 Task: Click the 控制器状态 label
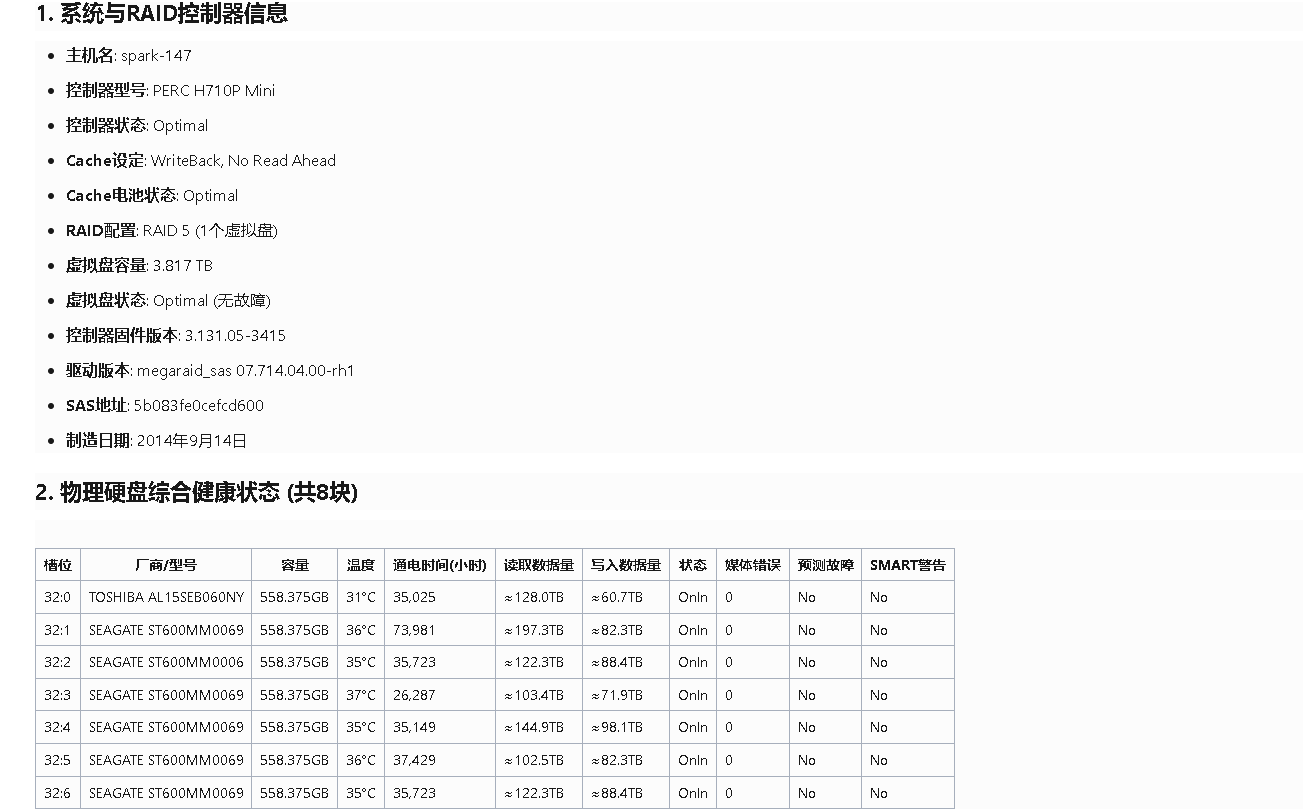[106, 126]
